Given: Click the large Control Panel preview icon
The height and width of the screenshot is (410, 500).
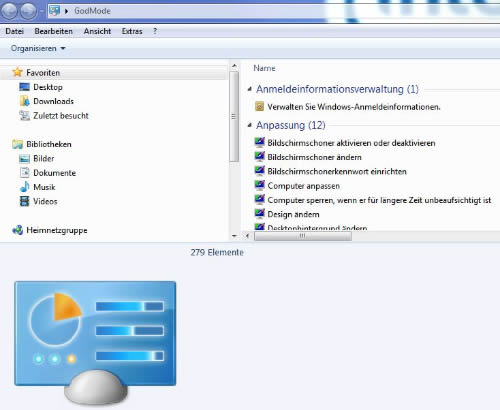Looking at the screenshot, I should pyautogui.click(x=95, y=343).
